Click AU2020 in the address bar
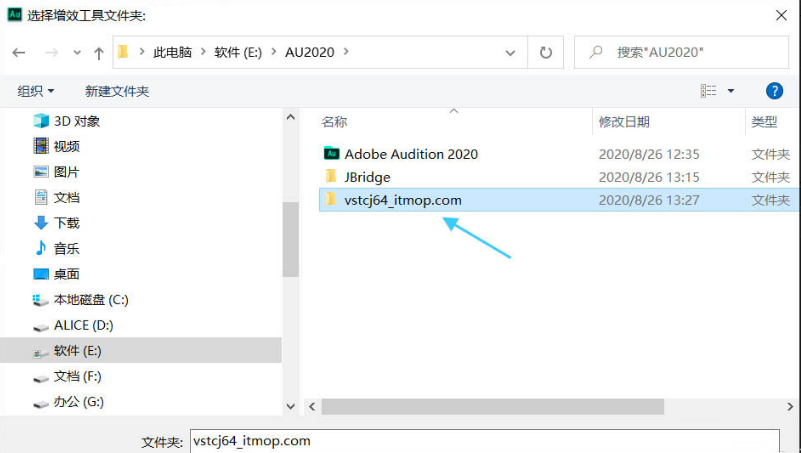801x453 pixels. 310,53
